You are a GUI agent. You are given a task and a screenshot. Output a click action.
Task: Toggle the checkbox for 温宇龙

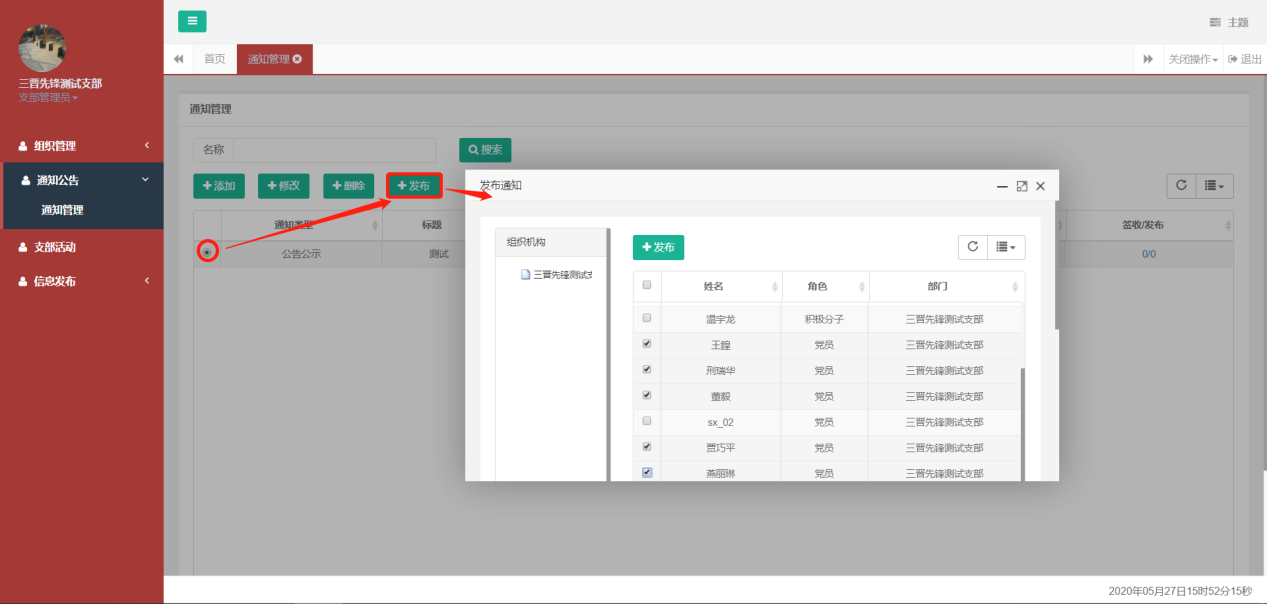(647, 318)
